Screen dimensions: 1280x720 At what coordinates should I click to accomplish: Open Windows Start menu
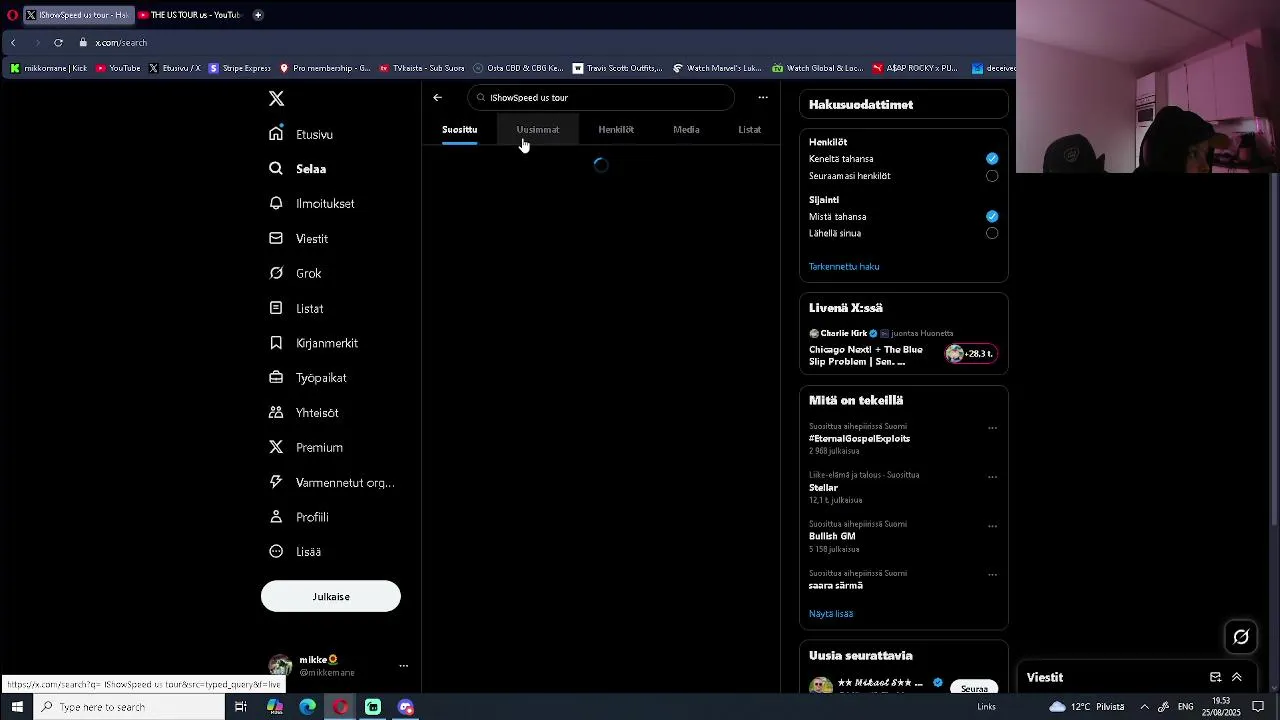(17, 707)
